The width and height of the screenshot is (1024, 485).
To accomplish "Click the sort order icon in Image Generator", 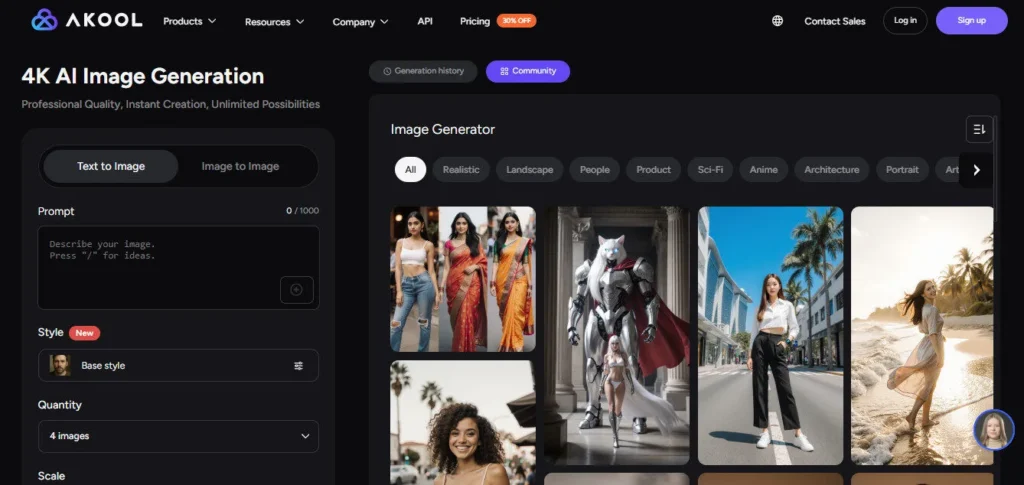I will [979, 129].
